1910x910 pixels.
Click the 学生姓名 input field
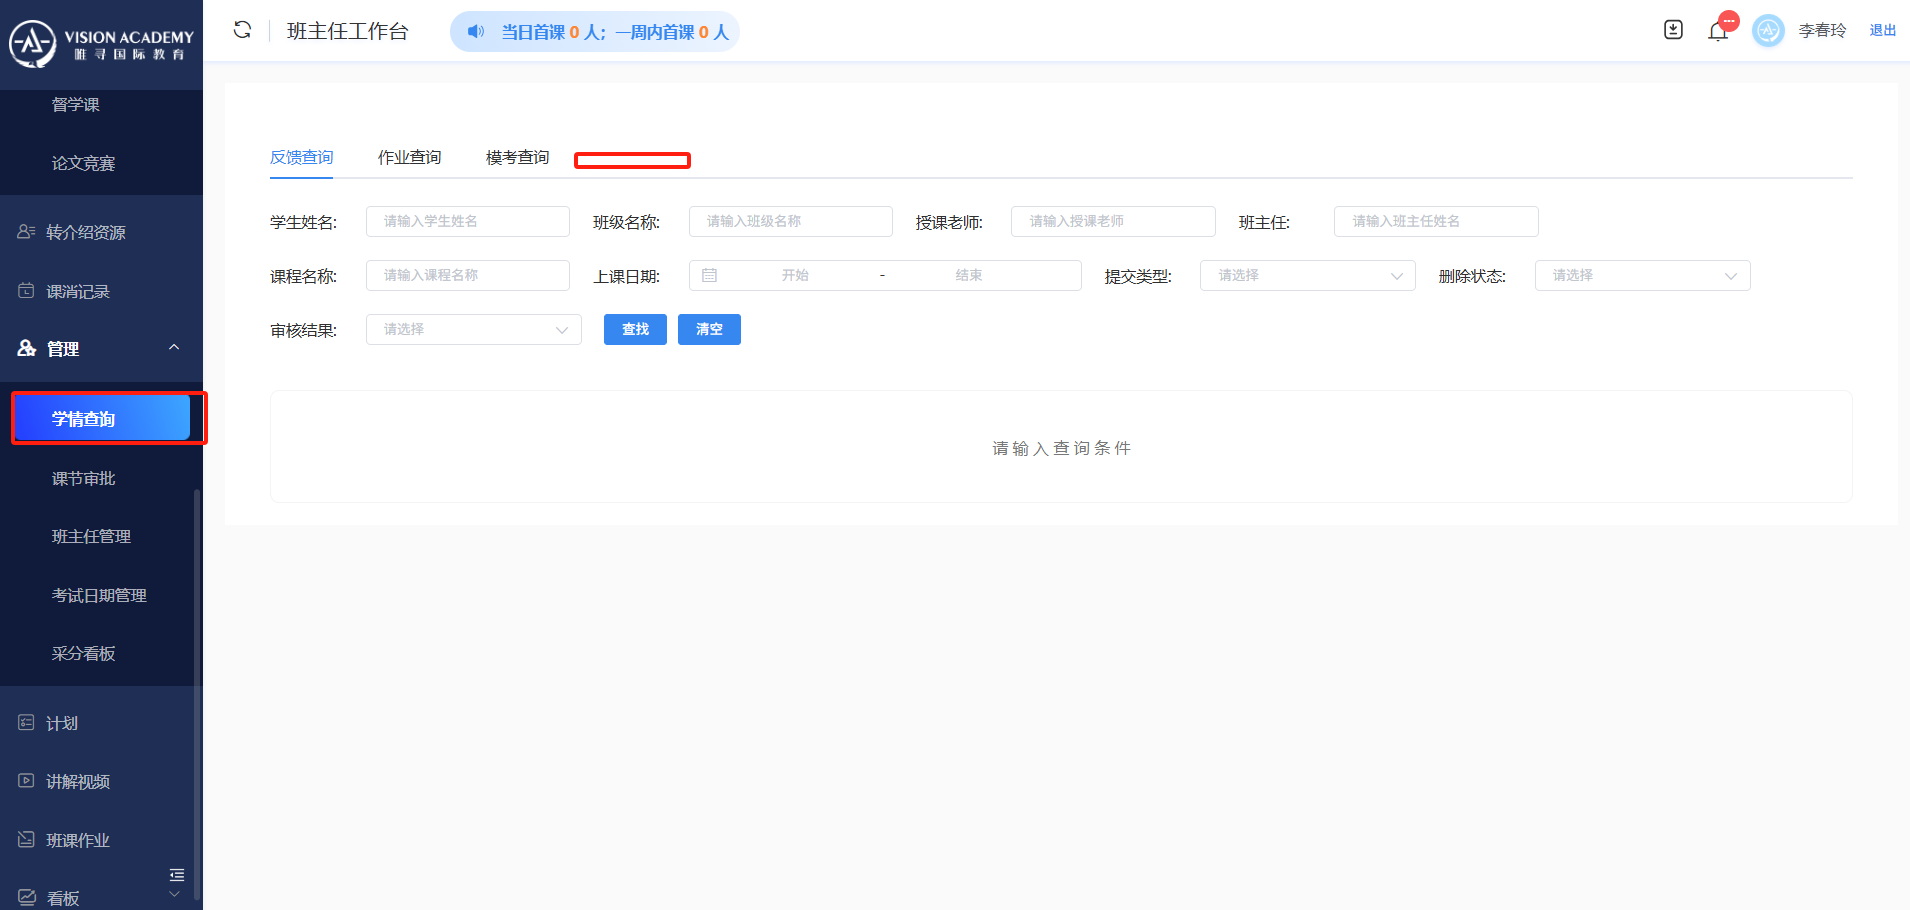click(467, 222)
